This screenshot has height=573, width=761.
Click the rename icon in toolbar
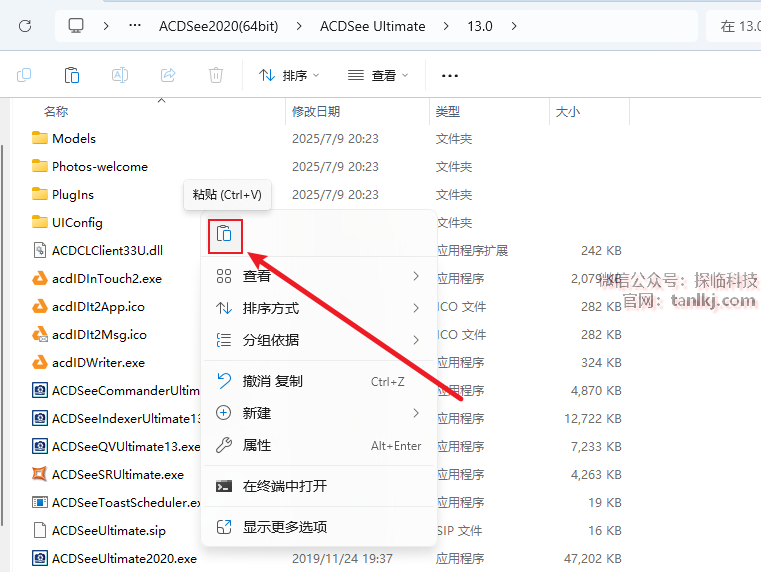pyautogui.click(x=120, y=75)
